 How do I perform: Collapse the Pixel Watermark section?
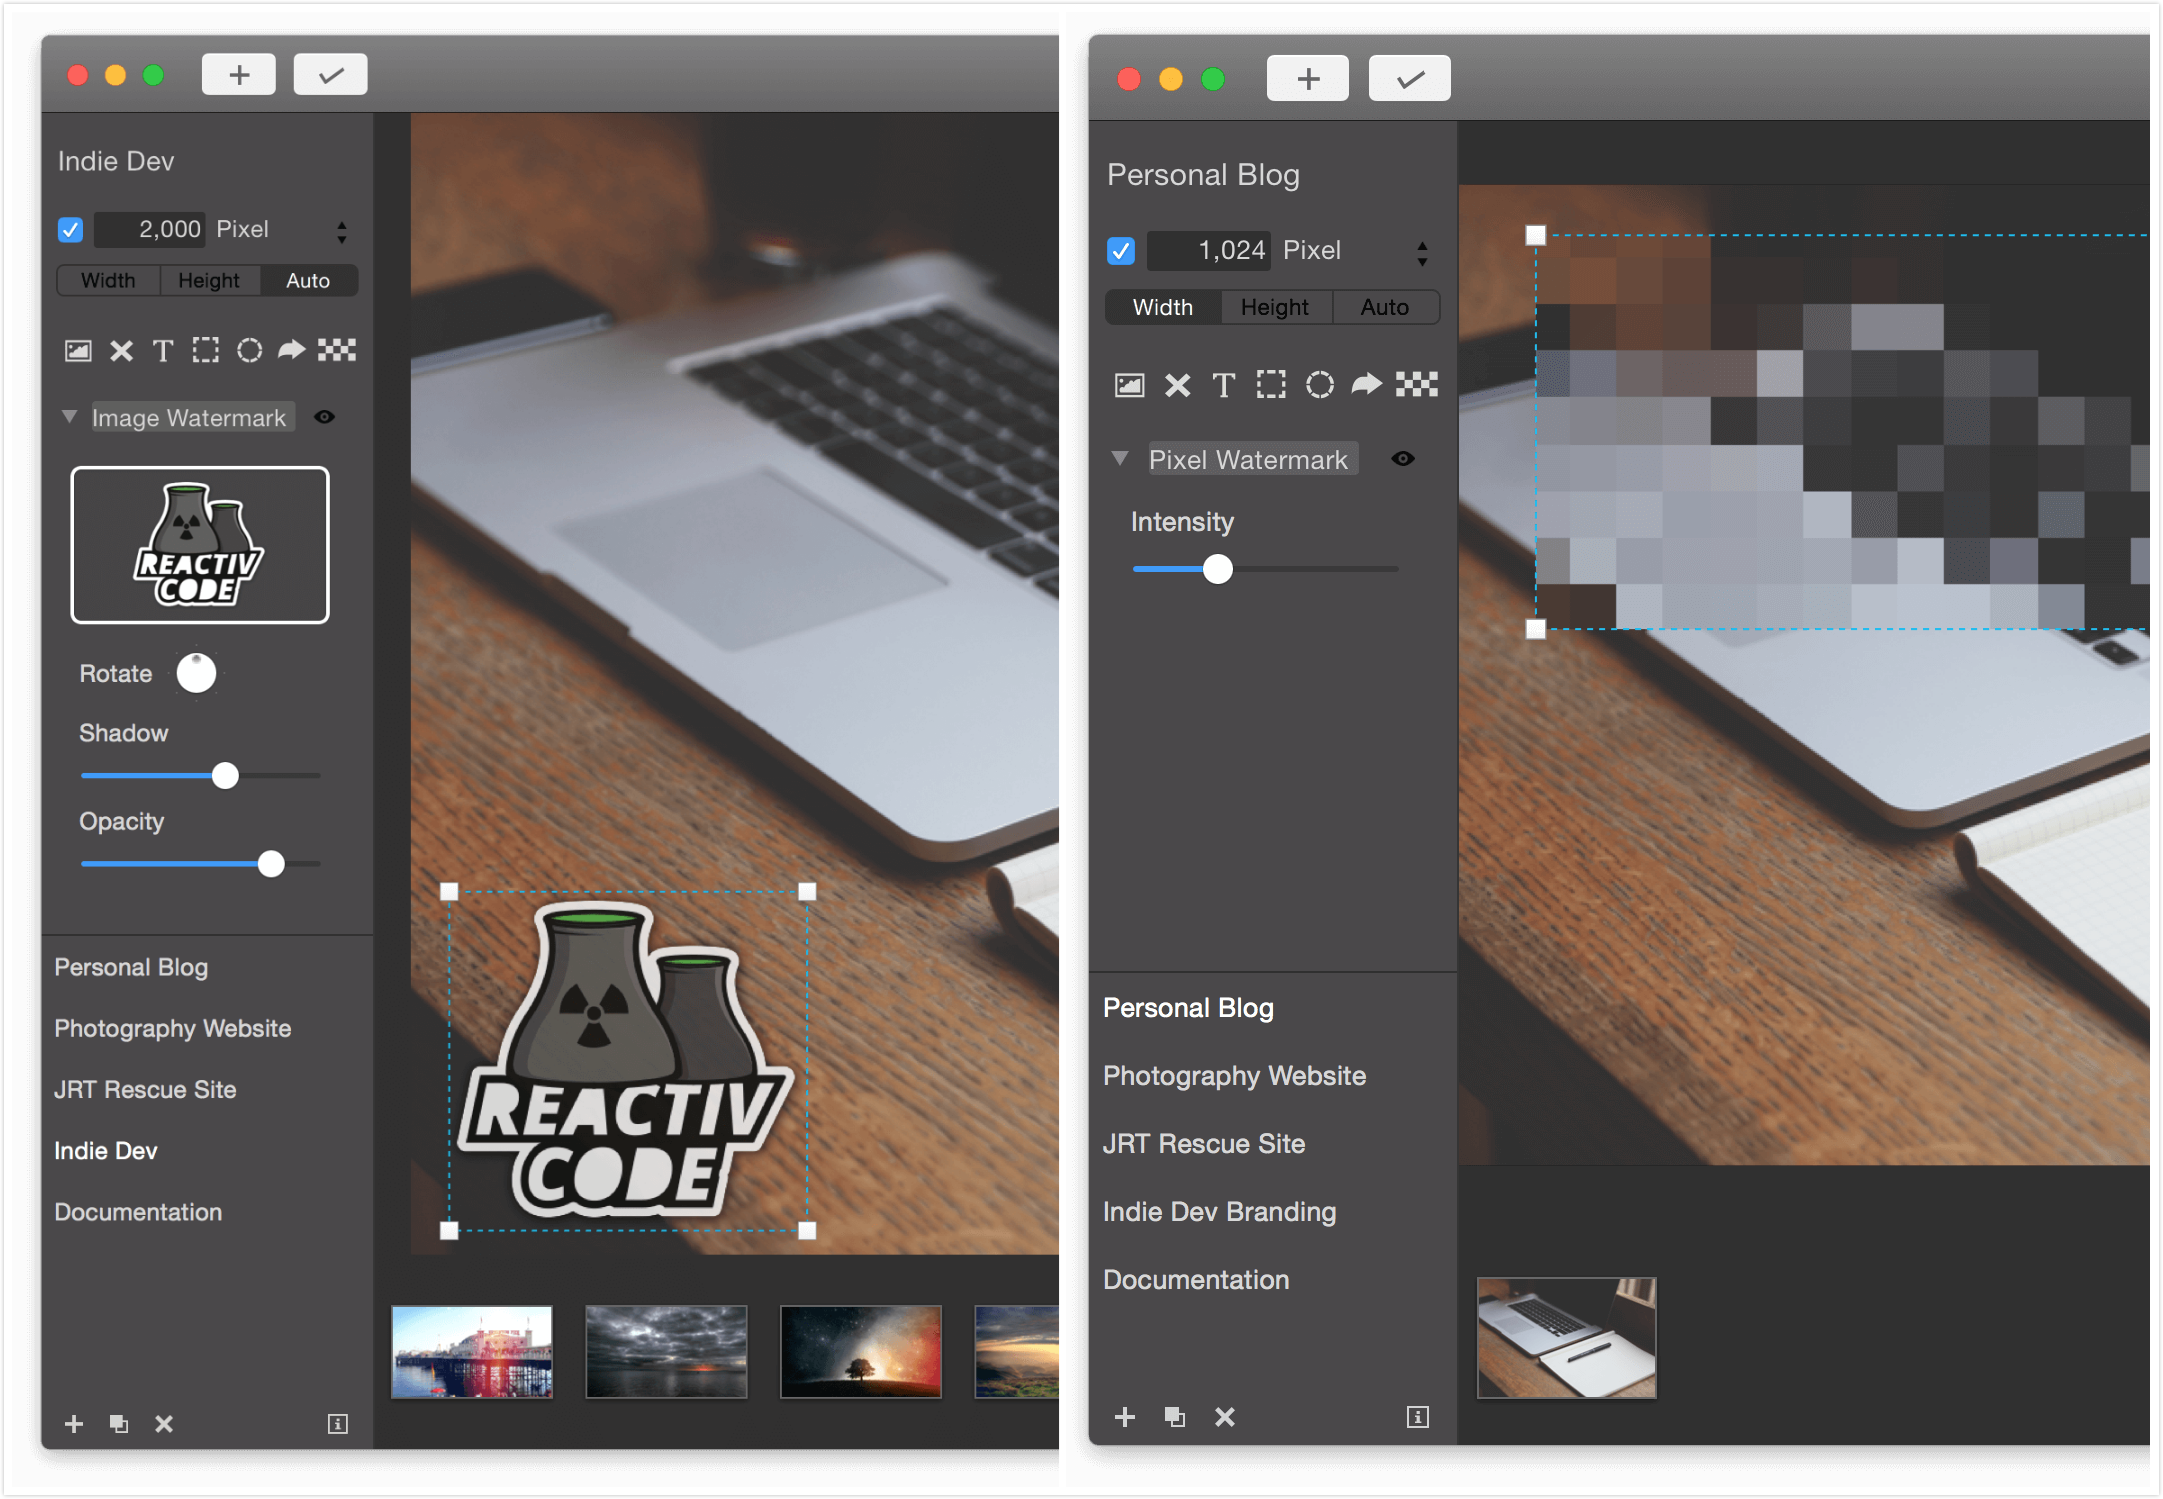pyautogui.click(x=1120, y=459)
